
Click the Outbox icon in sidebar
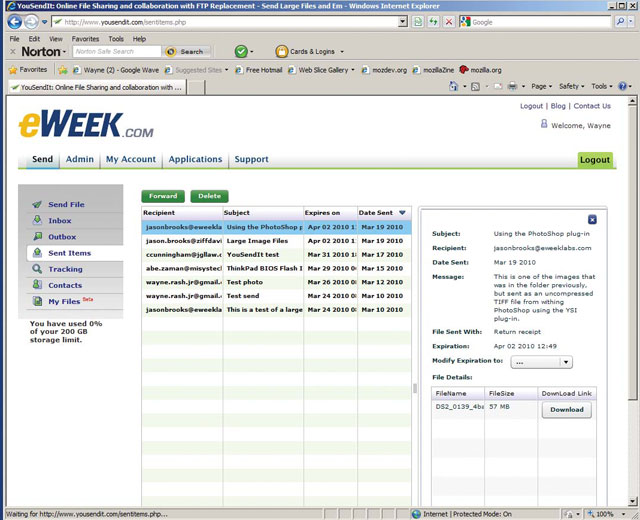click(x=37, y=236)
